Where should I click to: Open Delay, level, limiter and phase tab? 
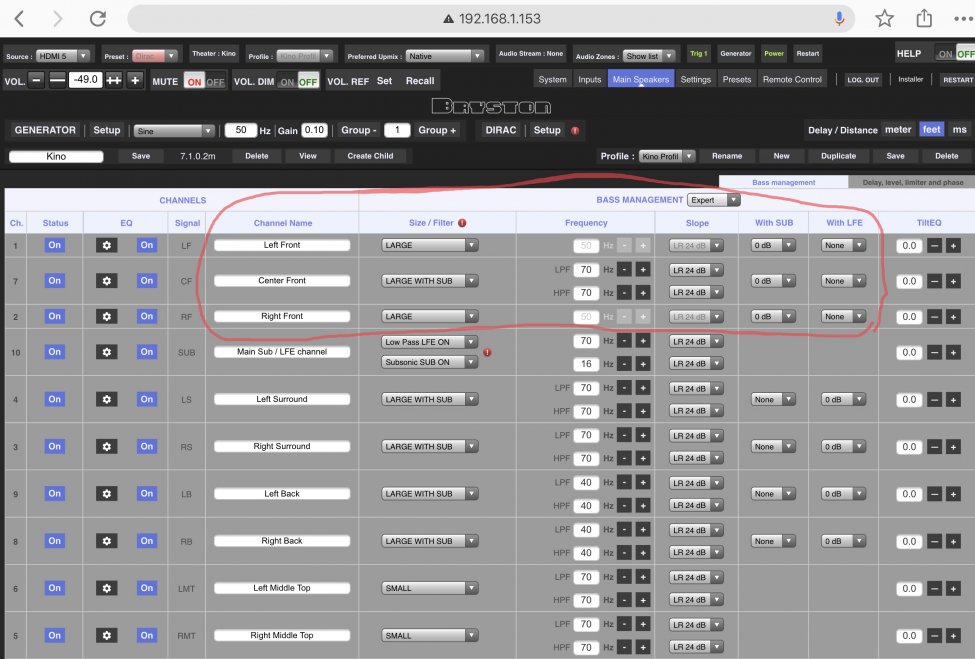(x=911, y=183)
